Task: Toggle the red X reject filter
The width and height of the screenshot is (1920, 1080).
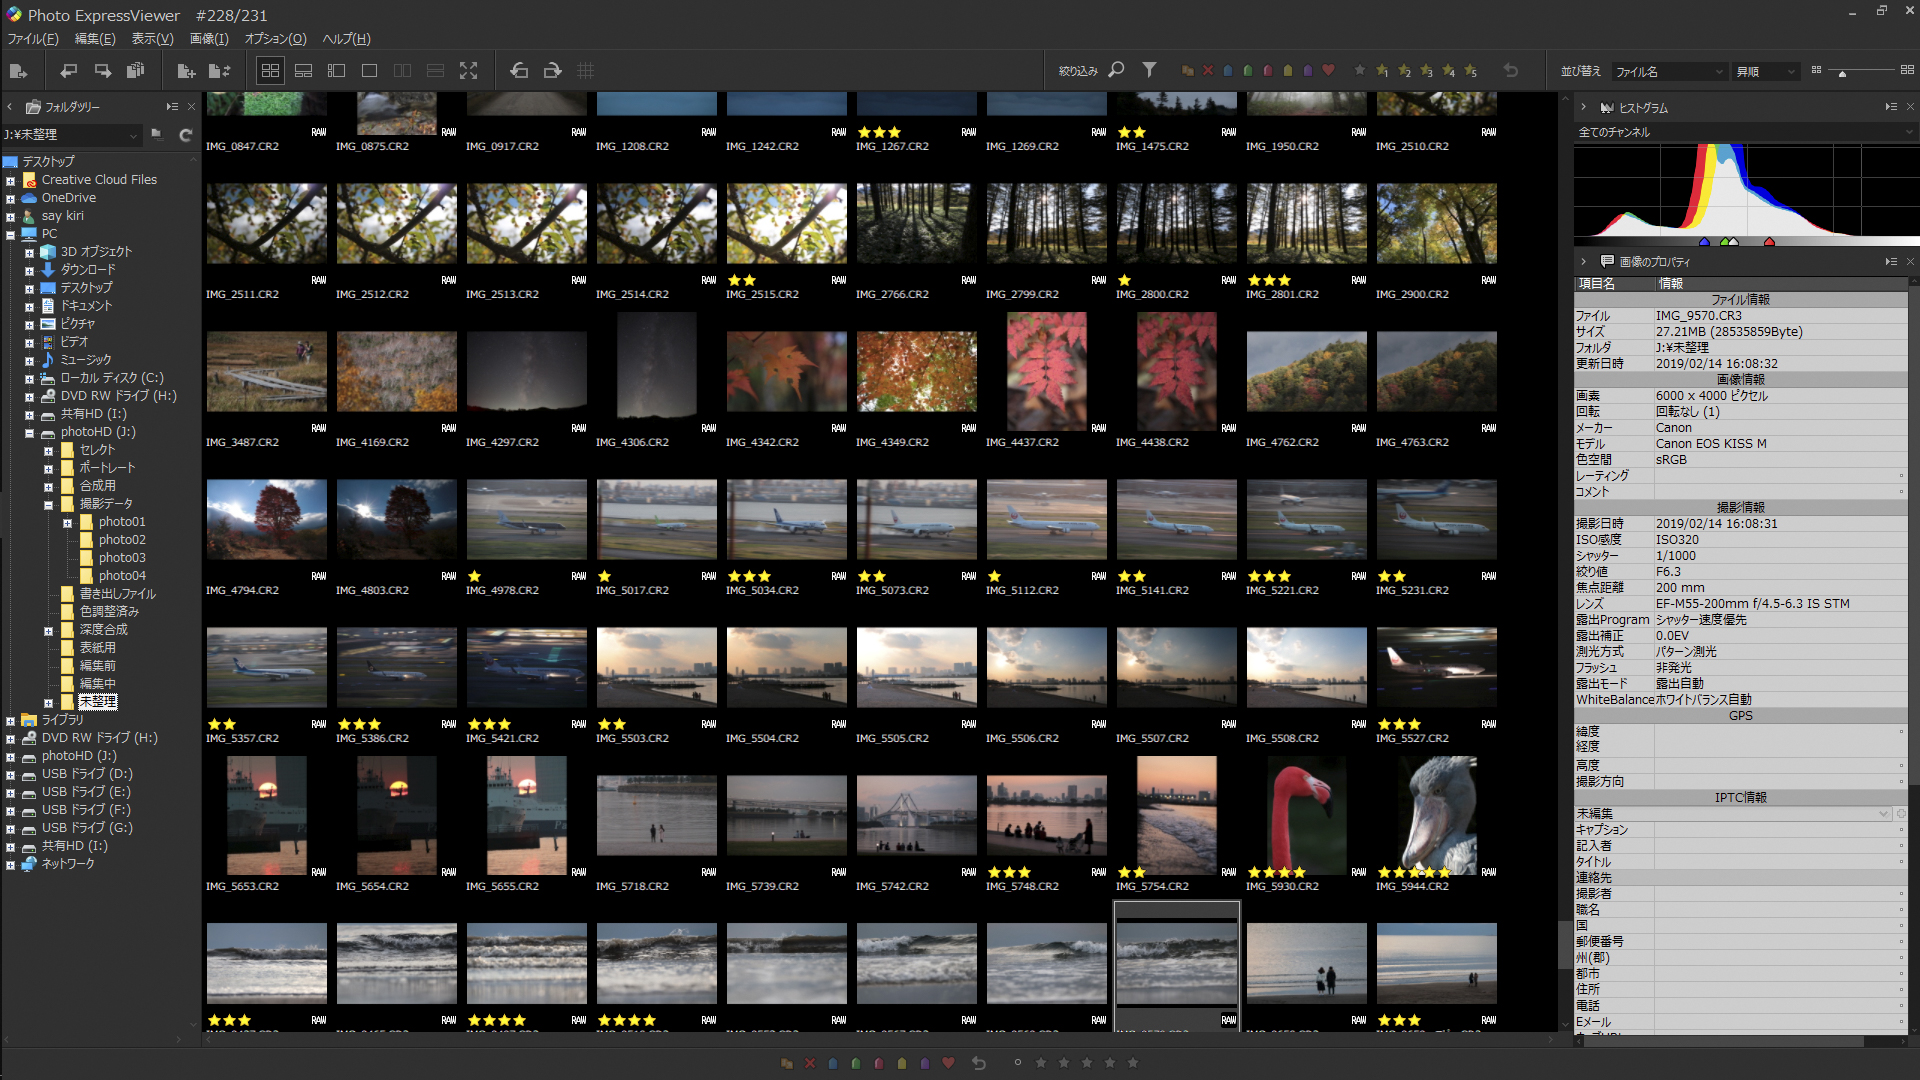Action: (1208, 71)
